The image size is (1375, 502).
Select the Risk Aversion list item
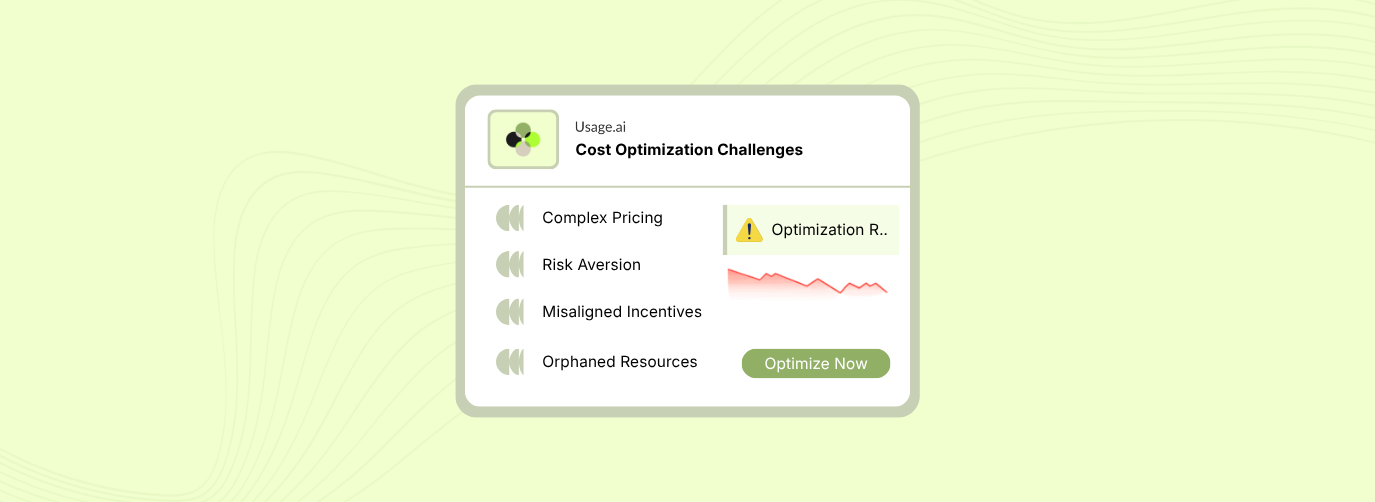tap(591, 265)
